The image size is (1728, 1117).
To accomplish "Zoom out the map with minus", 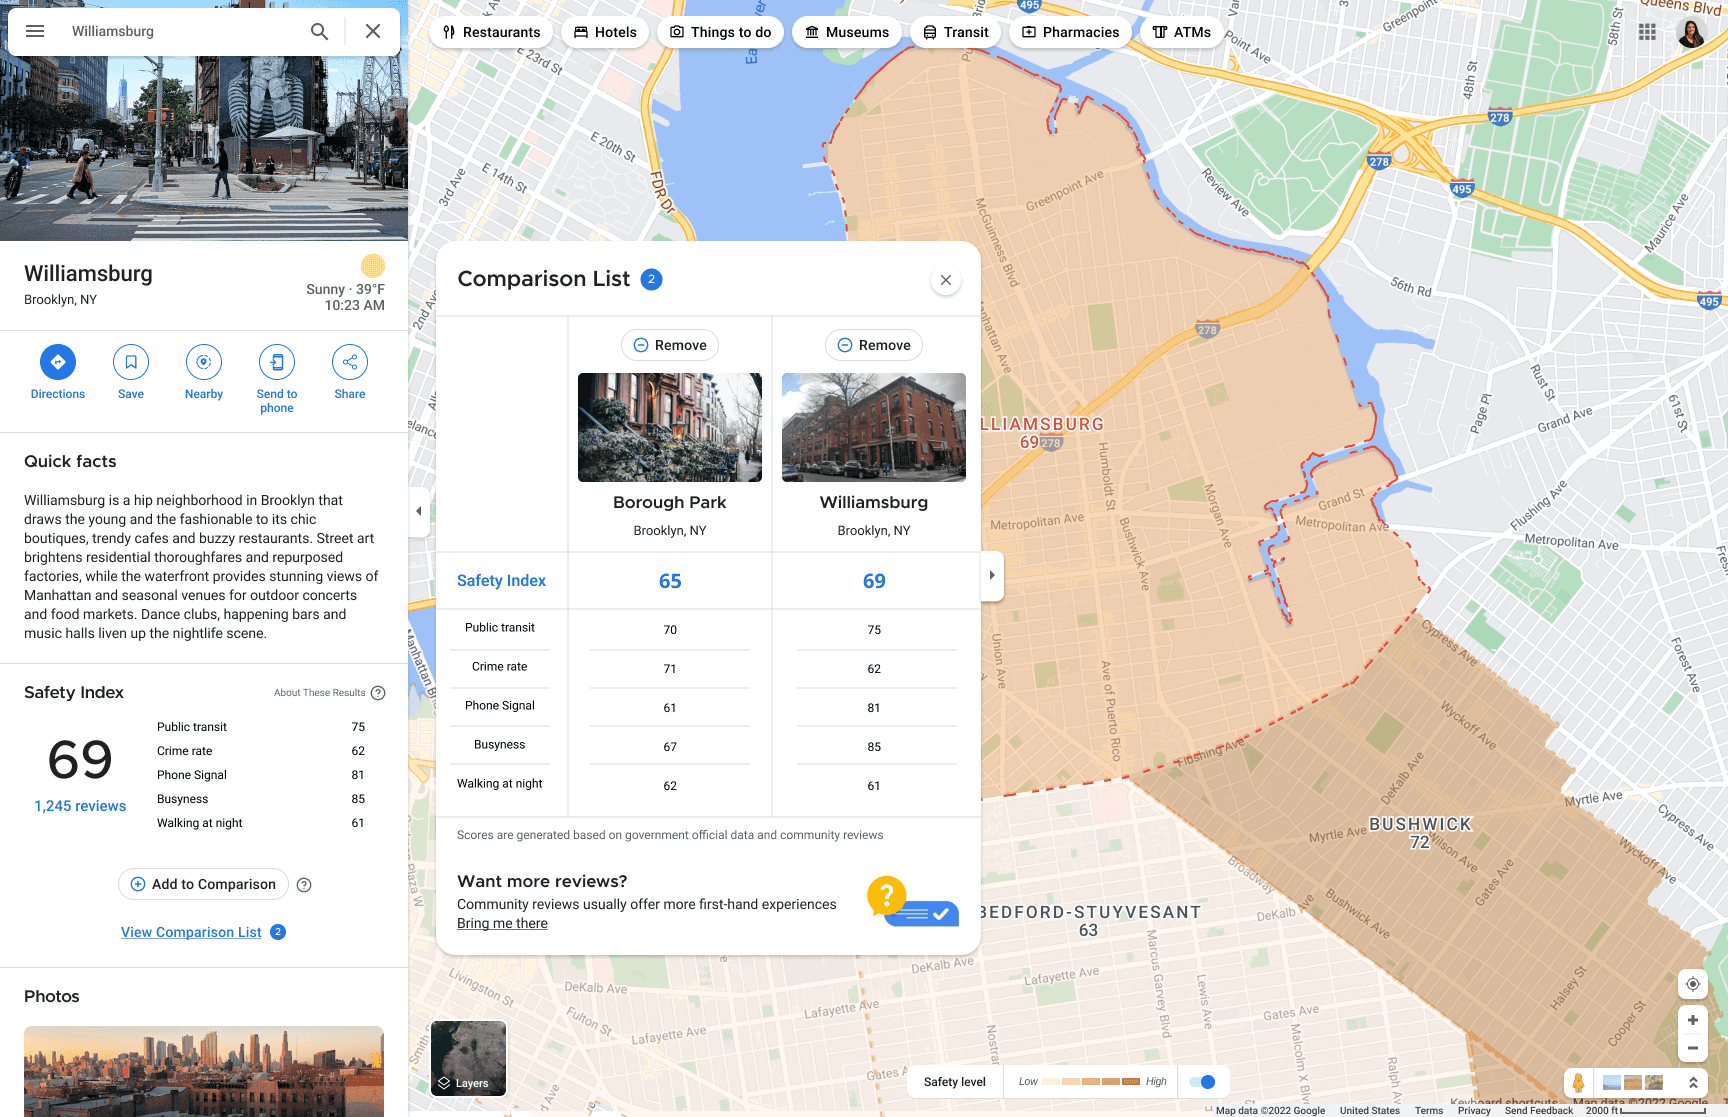I will 1692,1048.
